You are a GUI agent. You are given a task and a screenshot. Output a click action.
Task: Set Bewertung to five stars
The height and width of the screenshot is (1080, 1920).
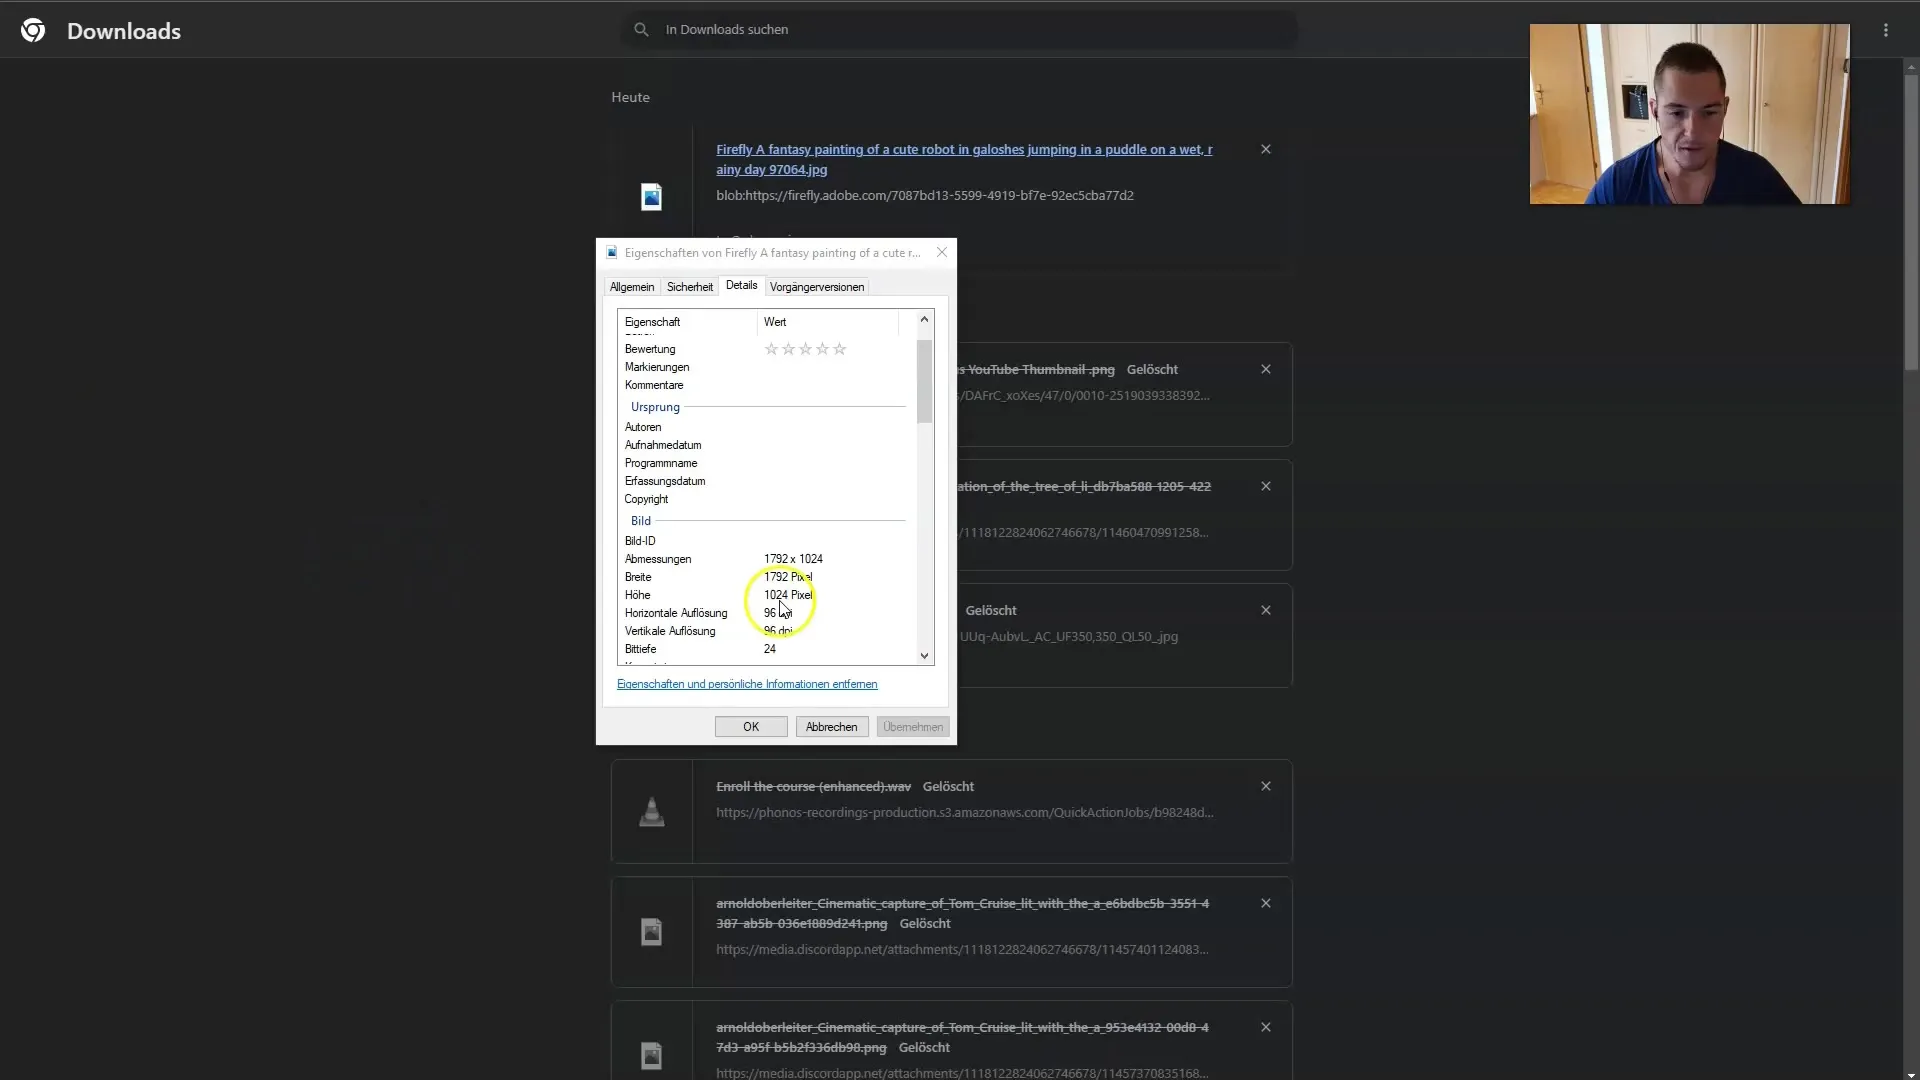tap(839, 349)
